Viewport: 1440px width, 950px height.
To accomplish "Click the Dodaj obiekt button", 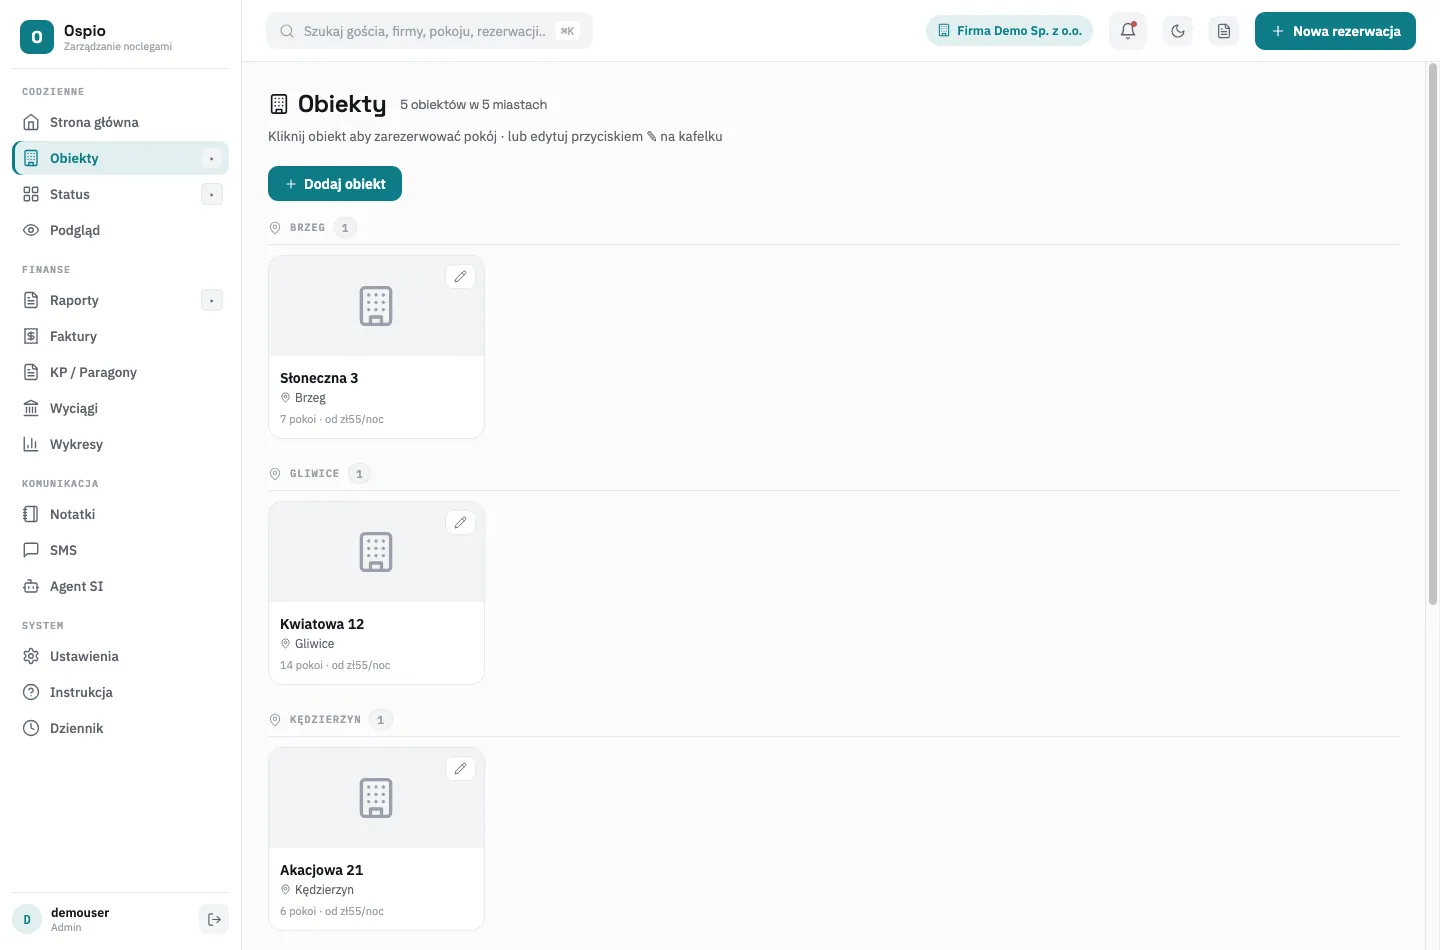I will click(x=335, y=184).
